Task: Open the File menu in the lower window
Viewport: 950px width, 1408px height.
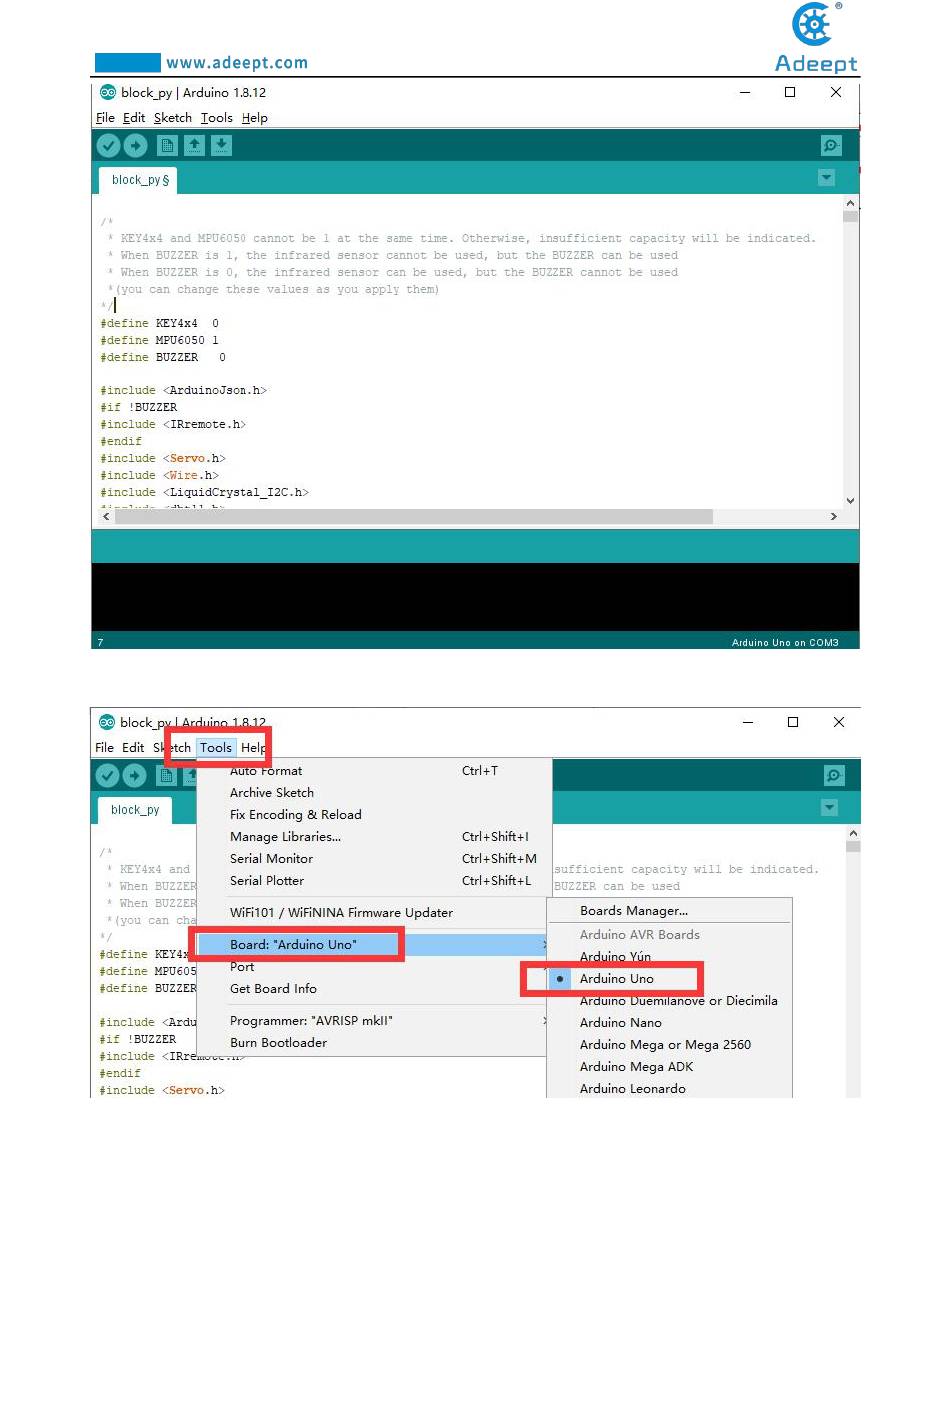Action: 104,748
